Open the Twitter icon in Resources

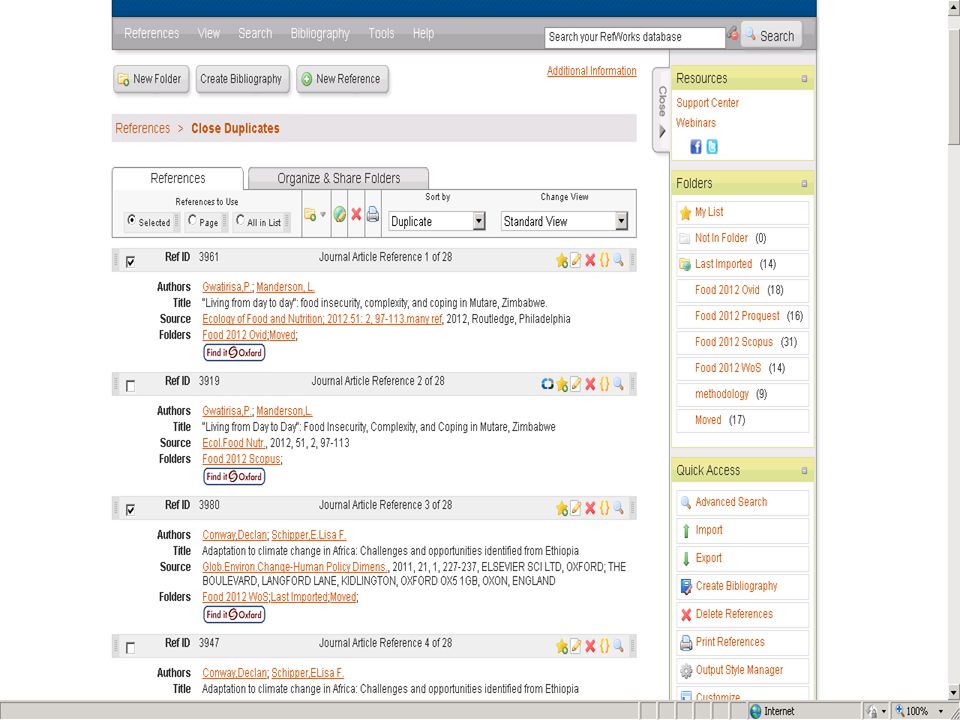[711, 147]
